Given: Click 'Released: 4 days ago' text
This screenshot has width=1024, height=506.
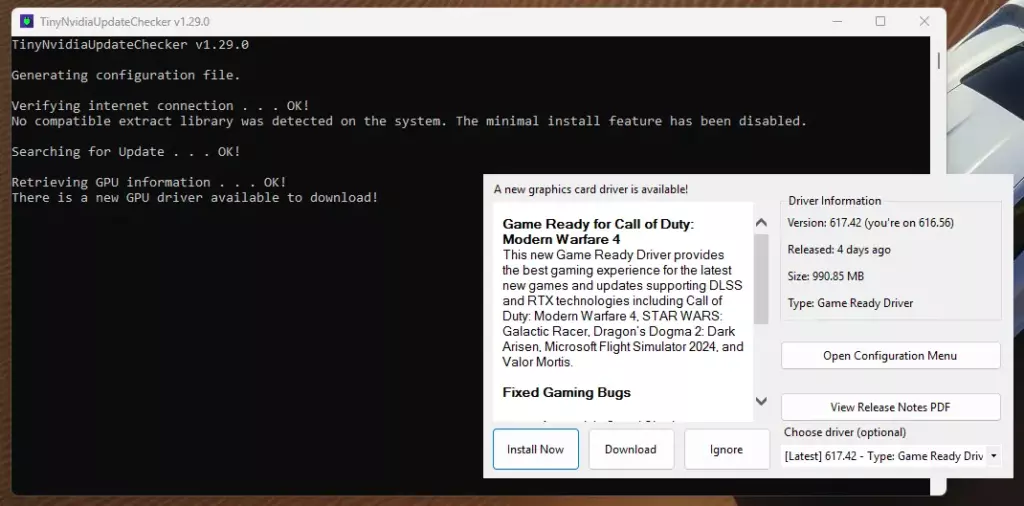Looking at the screenshot, I should coord(839,249).
